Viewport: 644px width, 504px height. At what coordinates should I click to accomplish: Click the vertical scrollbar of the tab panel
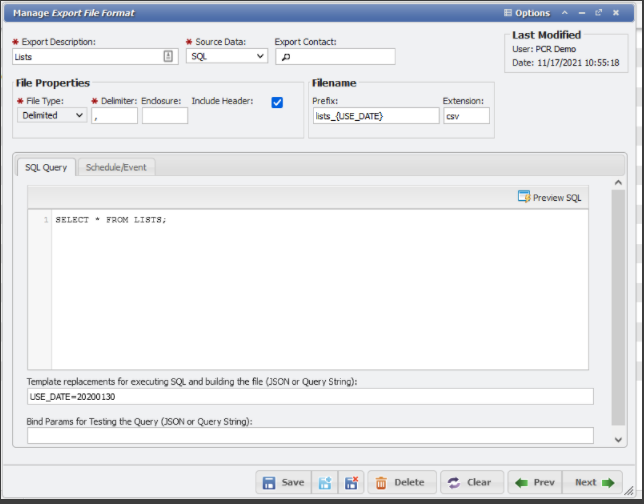point(618,300)
